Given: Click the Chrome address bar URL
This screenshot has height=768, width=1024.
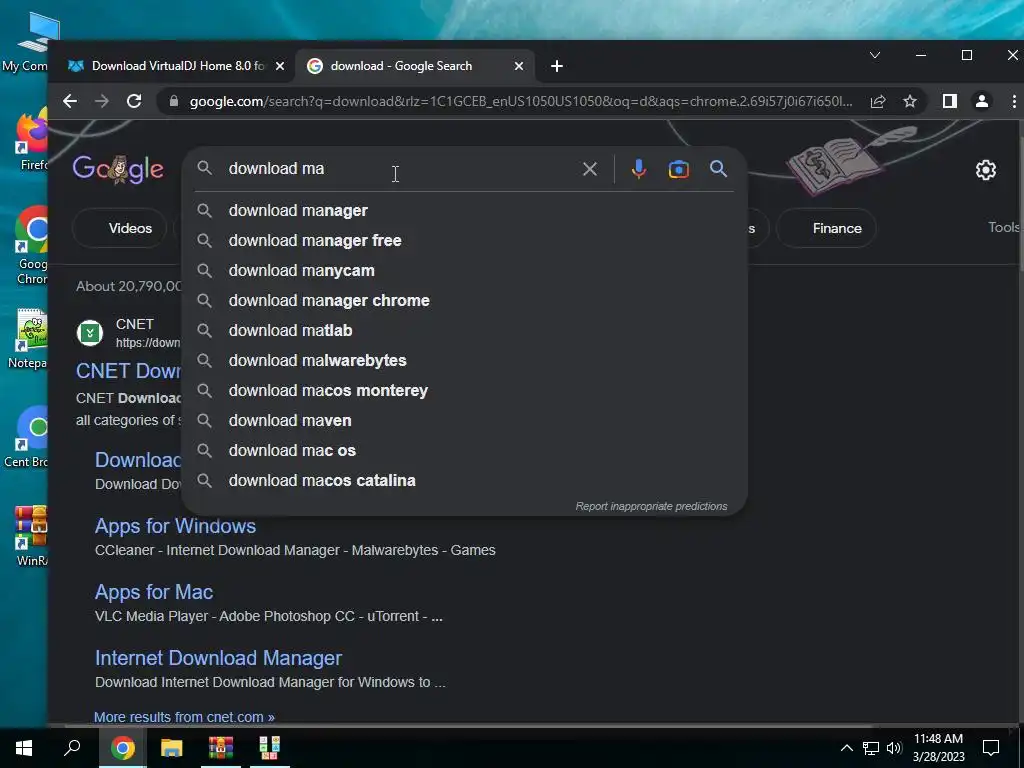Looking at the screenshot, I should pyautogui.click(x=520, y=101).
